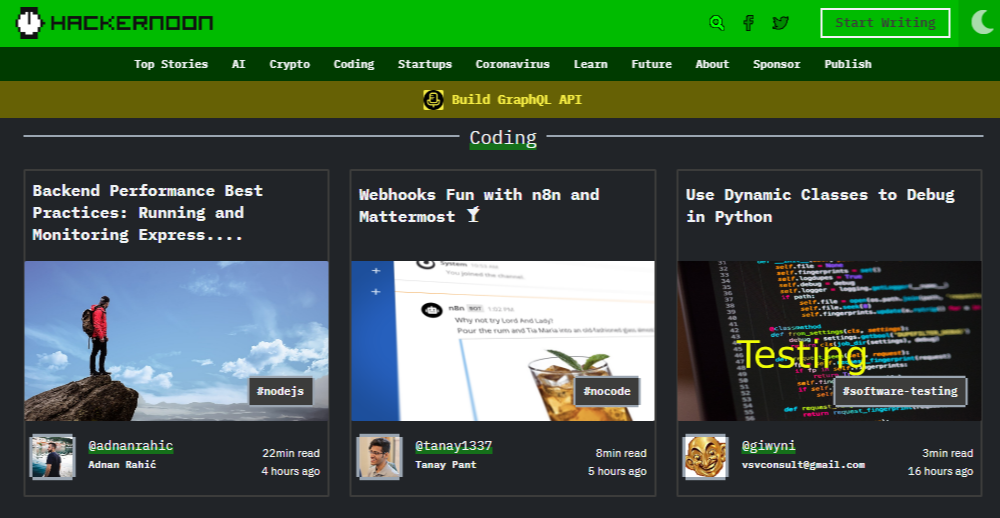Open the Publish menu item
This screenshot has height=518, width=1000.
(x=848, y=64)
